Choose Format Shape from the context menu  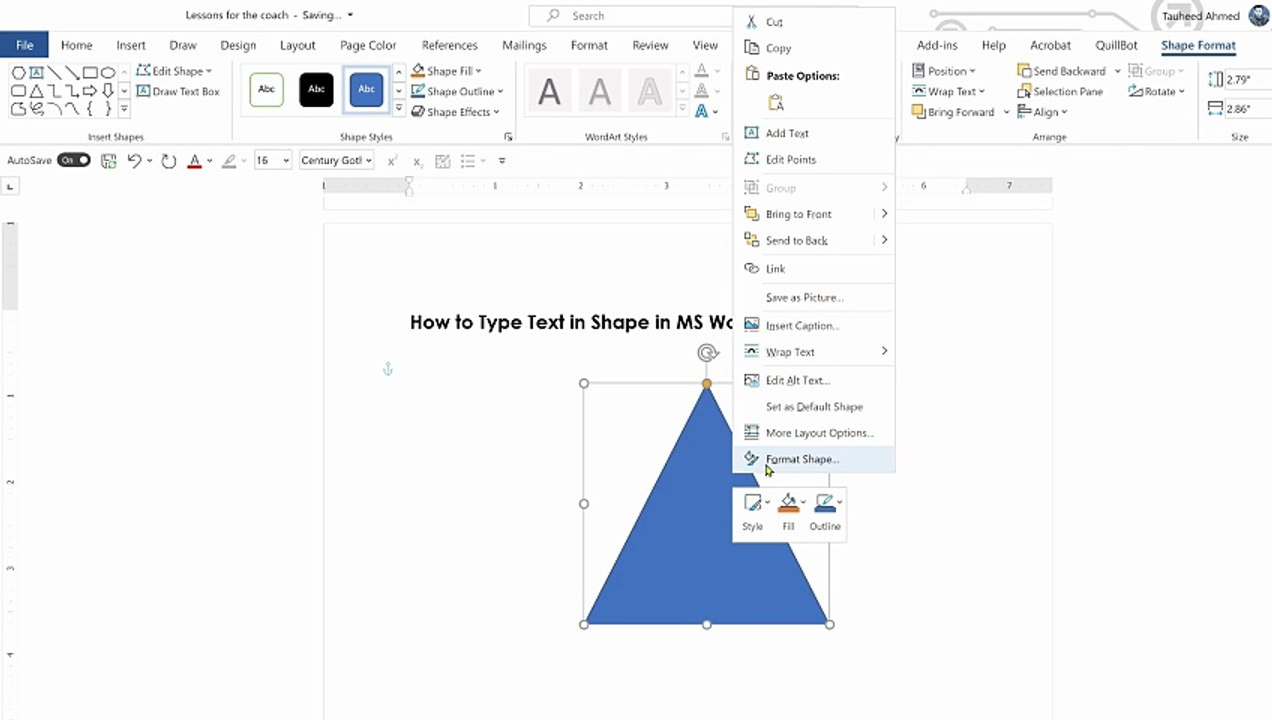point(814,459)
